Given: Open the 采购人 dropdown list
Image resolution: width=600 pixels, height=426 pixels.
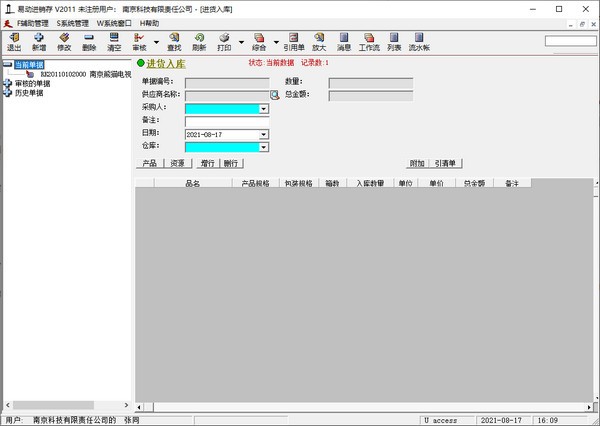Looking at the screenshot, I should [x=264, y=108].
